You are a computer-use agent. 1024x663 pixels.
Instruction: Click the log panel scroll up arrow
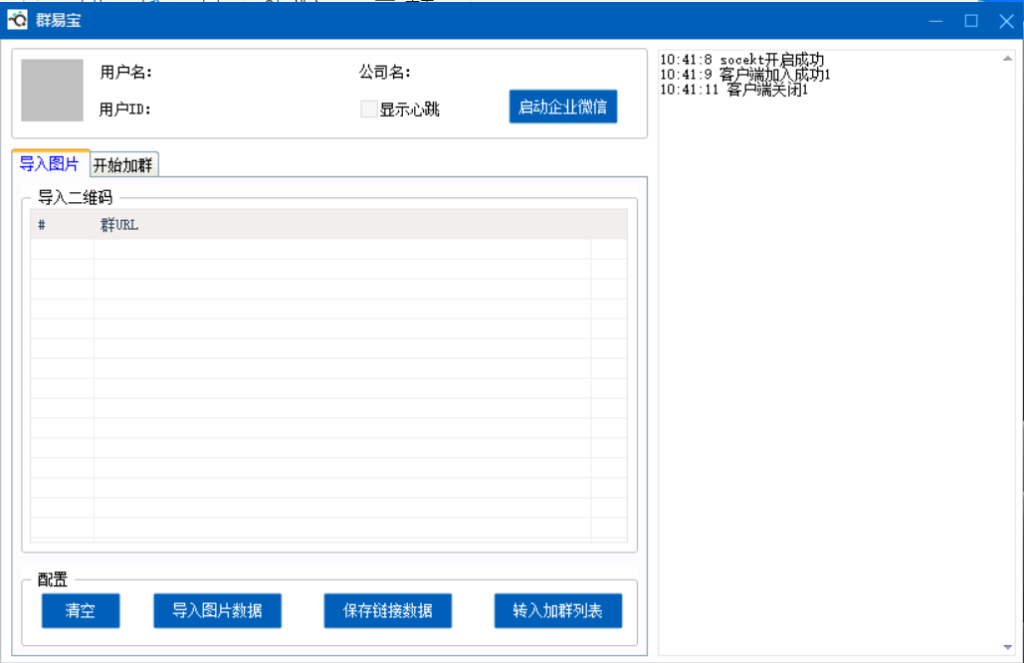point(1007,58)
